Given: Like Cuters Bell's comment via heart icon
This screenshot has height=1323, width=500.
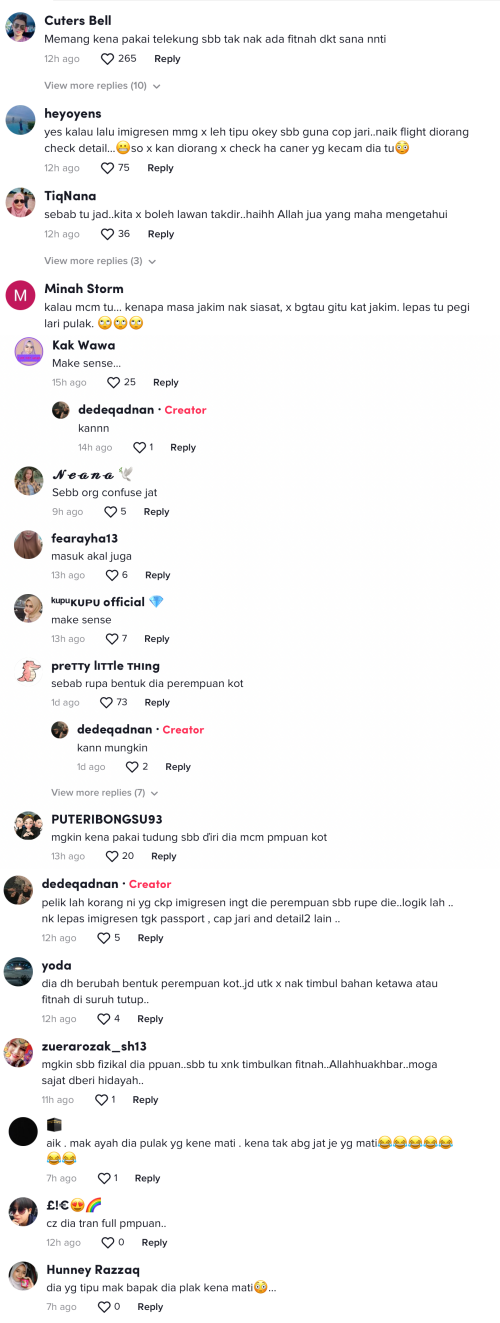Looking at the screenshot, I should coord(108,59).
